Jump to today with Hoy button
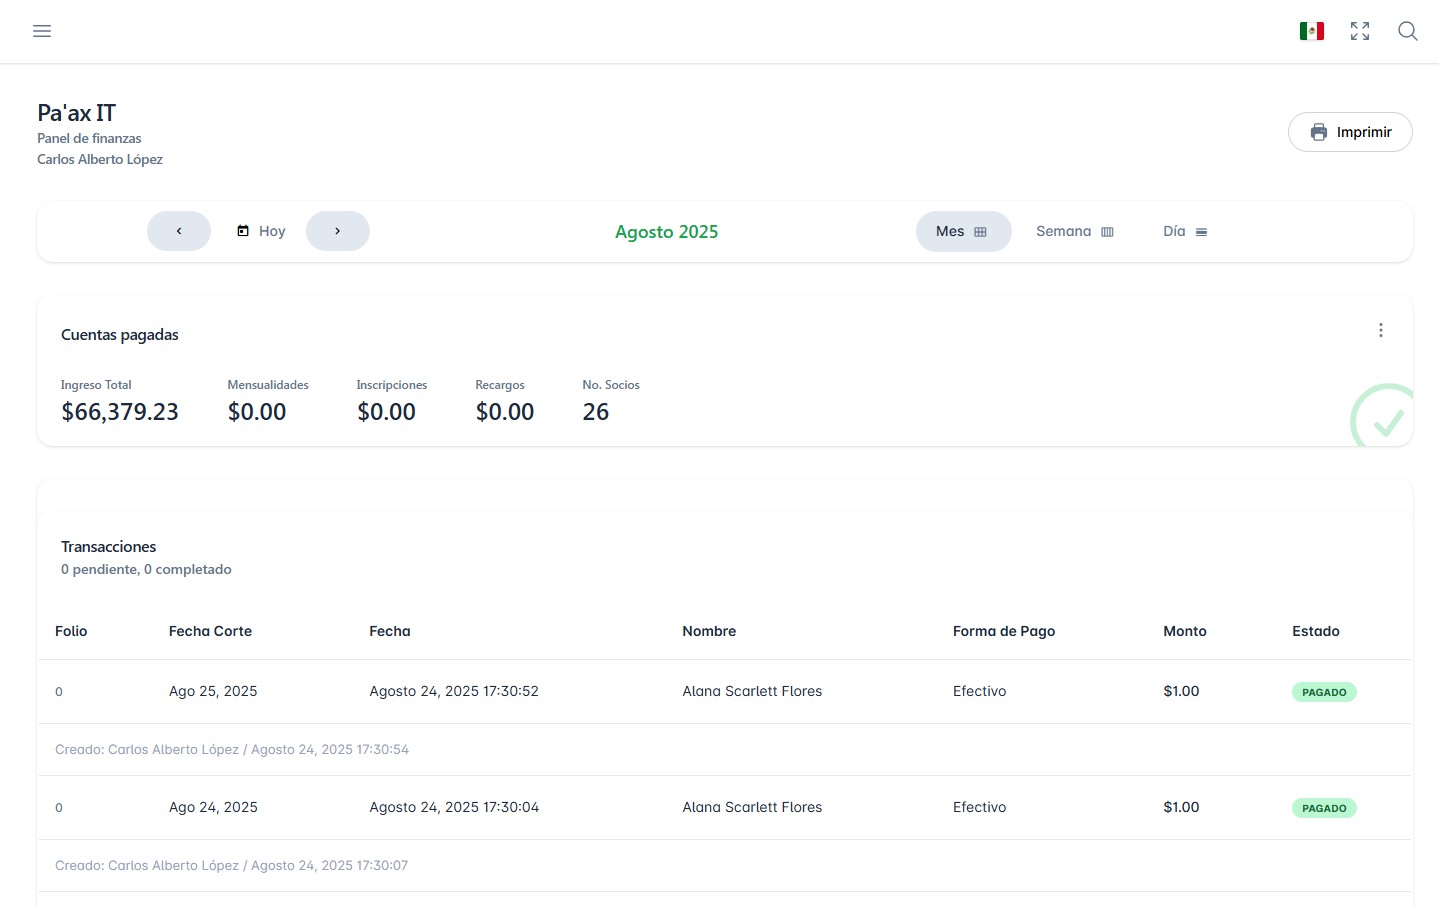The width and height of the screenshot is (1439, 907). click(x=261, y=231)
